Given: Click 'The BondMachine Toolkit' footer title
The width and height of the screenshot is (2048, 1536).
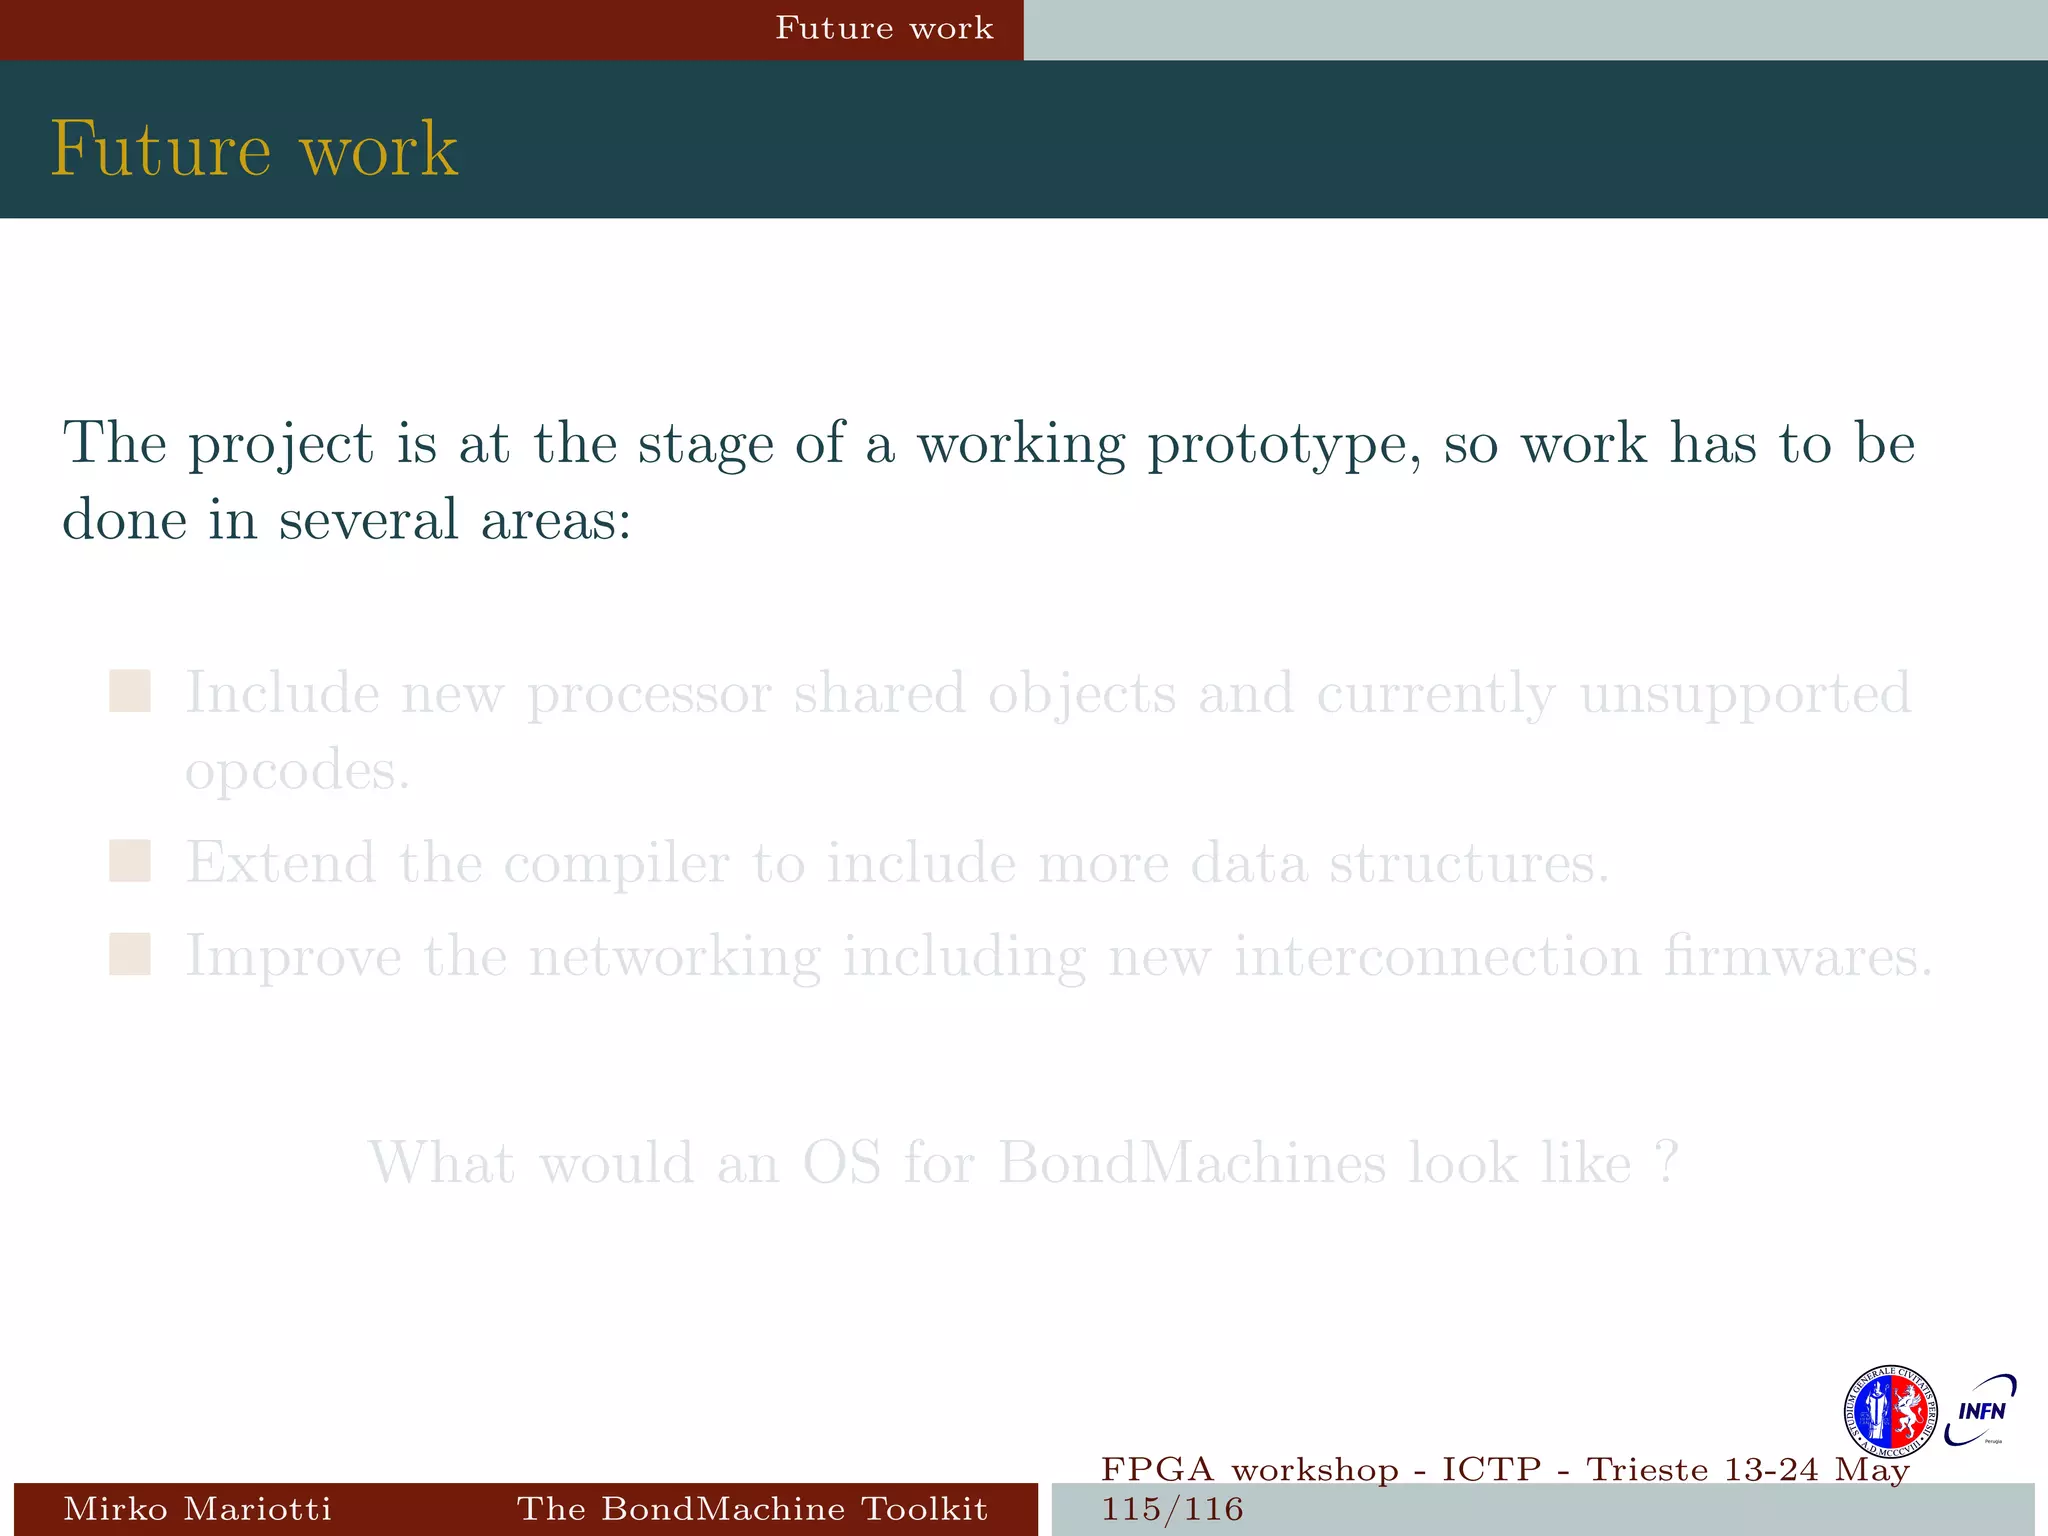Looking at the screenshot, I should tap(752, 1508).
